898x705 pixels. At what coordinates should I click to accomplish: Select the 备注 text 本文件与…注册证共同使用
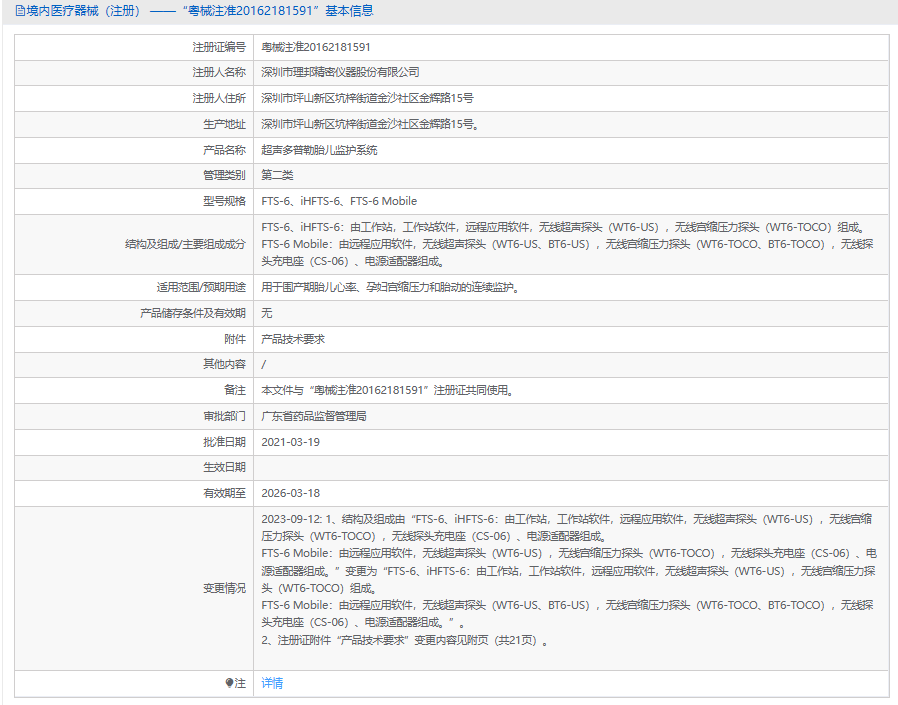(x=387, y=390)
